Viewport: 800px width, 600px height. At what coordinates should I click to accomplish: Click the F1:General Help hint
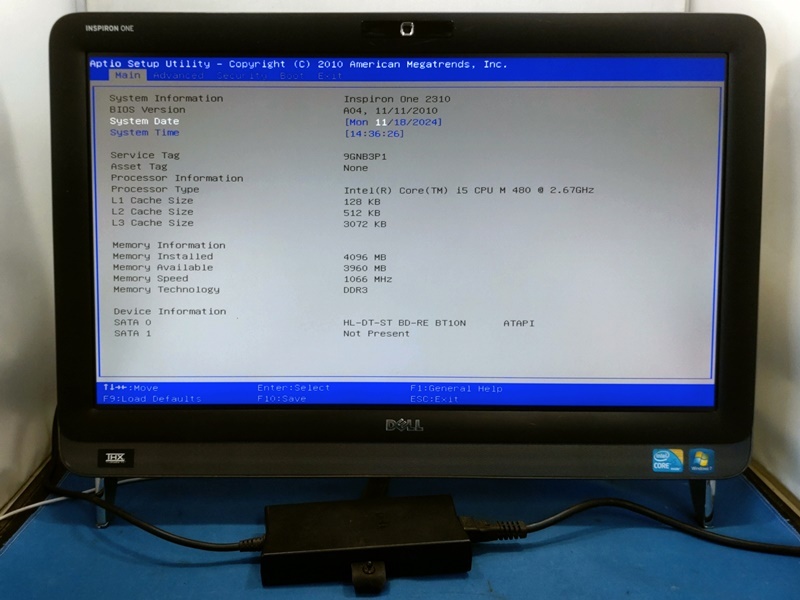456,389
